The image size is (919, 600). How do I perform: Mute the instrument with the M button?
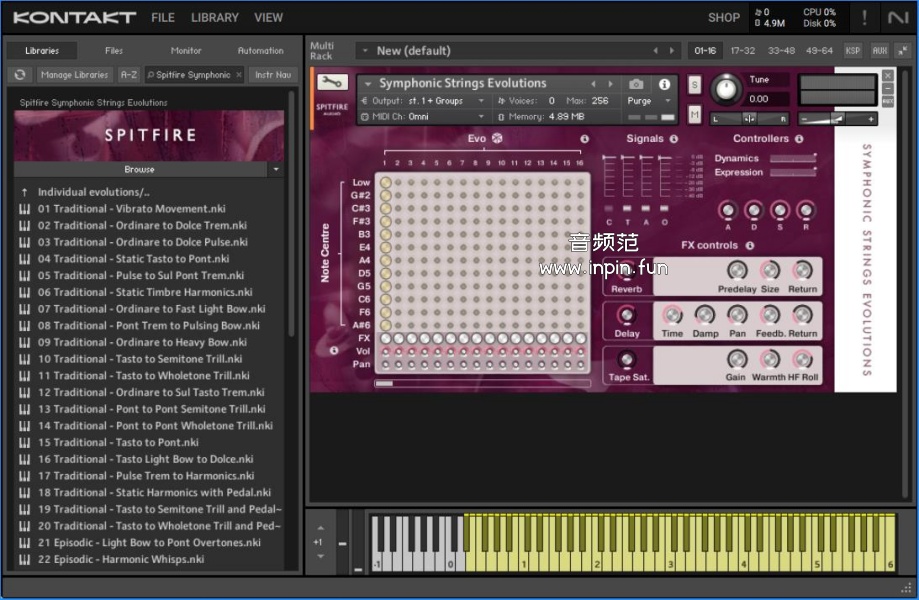coord(694,114)
